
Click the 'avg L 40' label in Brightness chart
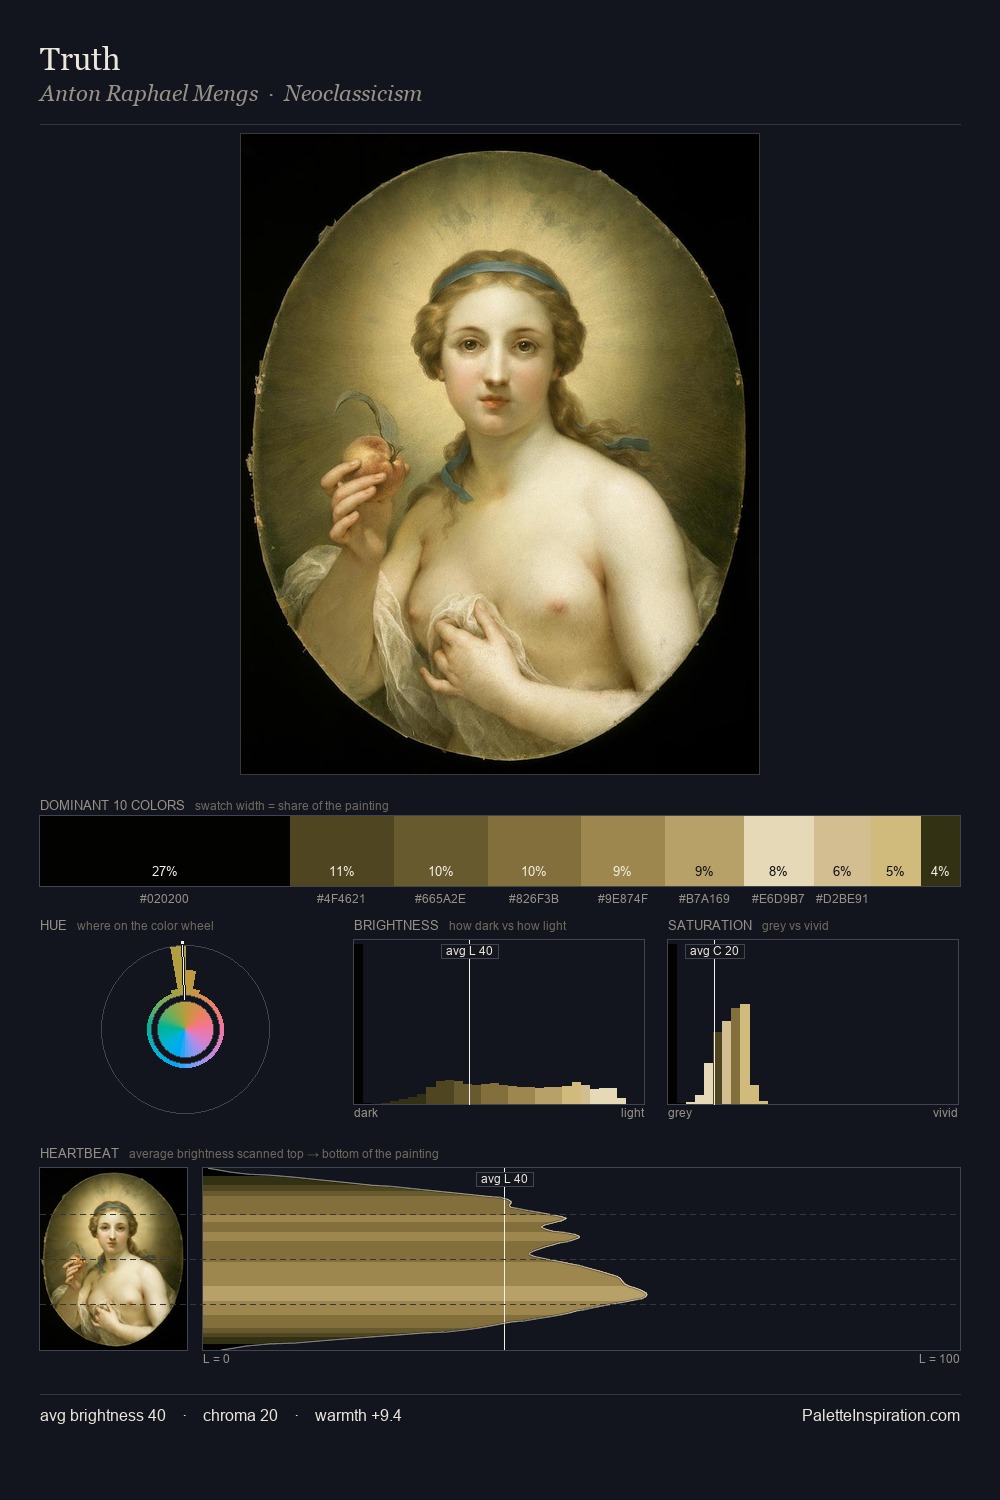pyautogui.click(x=470, y=951)
